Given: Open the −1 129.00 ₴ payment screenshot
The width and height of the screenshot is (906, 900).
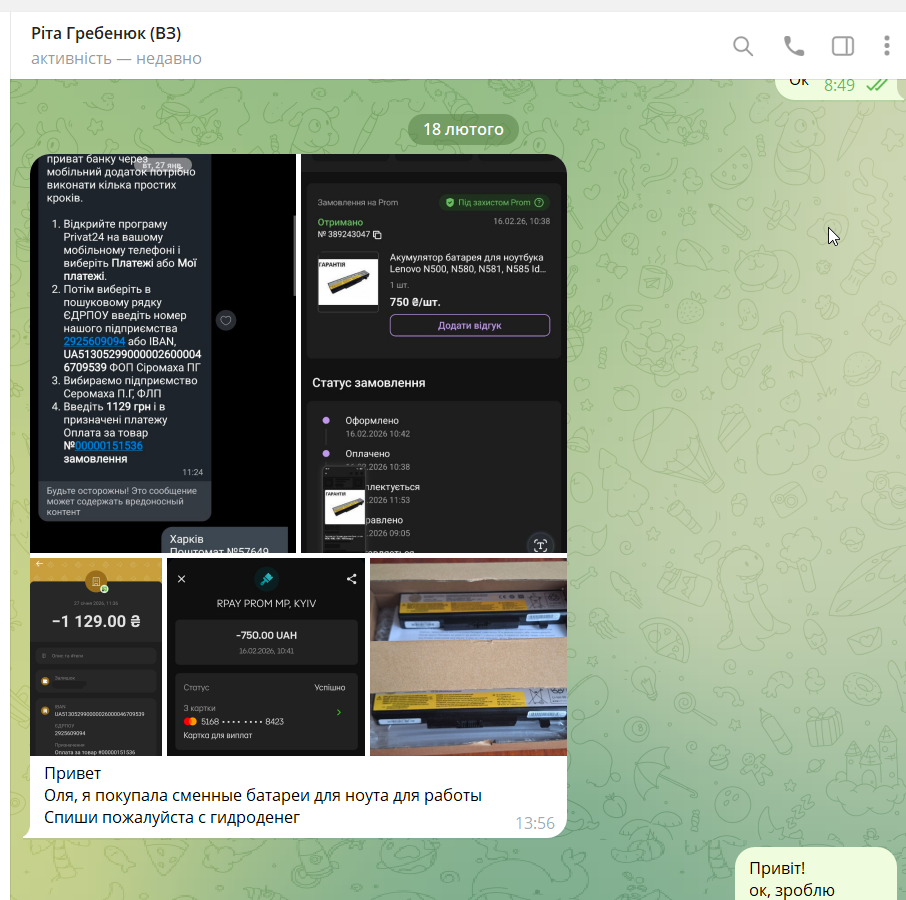Looking at the screenshot, I should 96,657.
